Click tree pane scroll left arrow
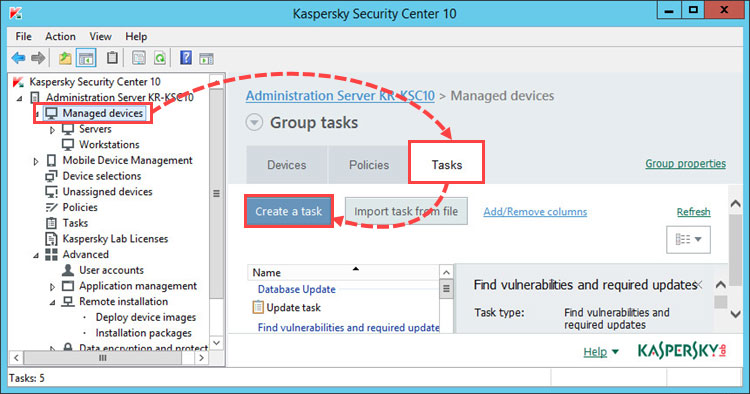The image size is (750, 394). point(16,358)
